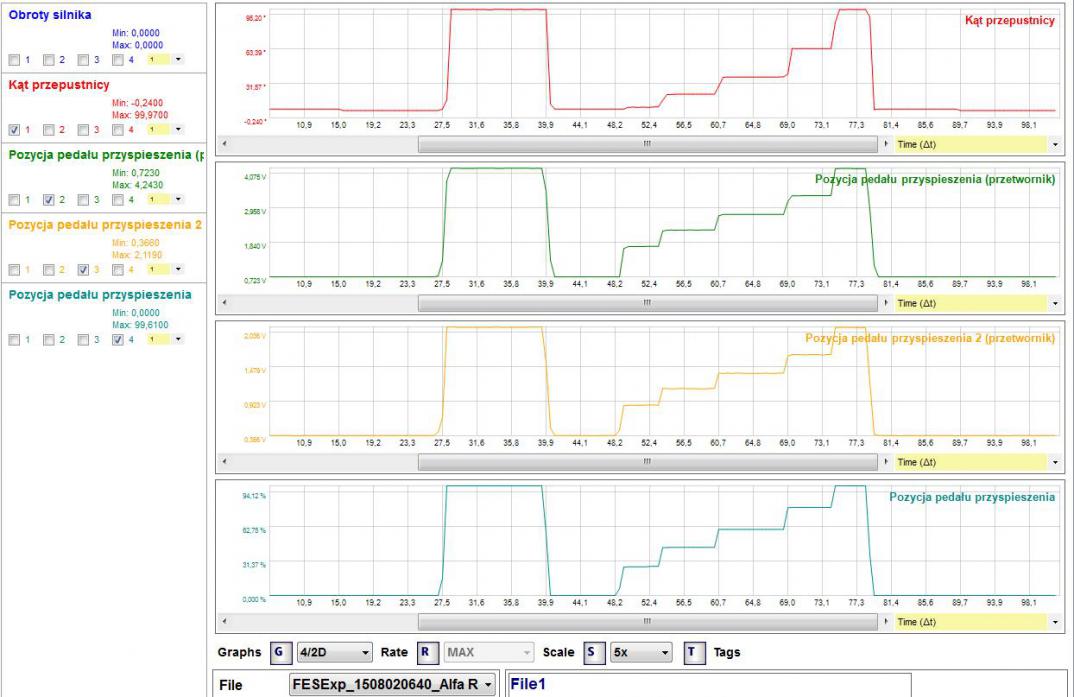Check box 4 under Obroty silnika
The image size is (1074, 697).
118,60
